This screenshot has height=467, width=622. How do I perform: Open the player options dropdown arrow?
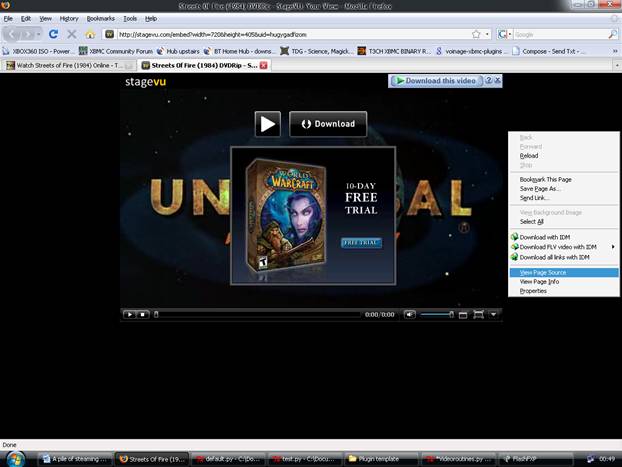[x=493, y=315]
